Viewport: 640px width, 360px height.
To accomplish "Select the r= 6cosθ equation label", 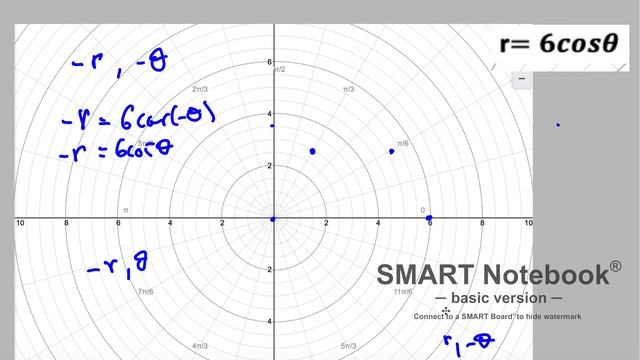I will (x=559, y=43).
